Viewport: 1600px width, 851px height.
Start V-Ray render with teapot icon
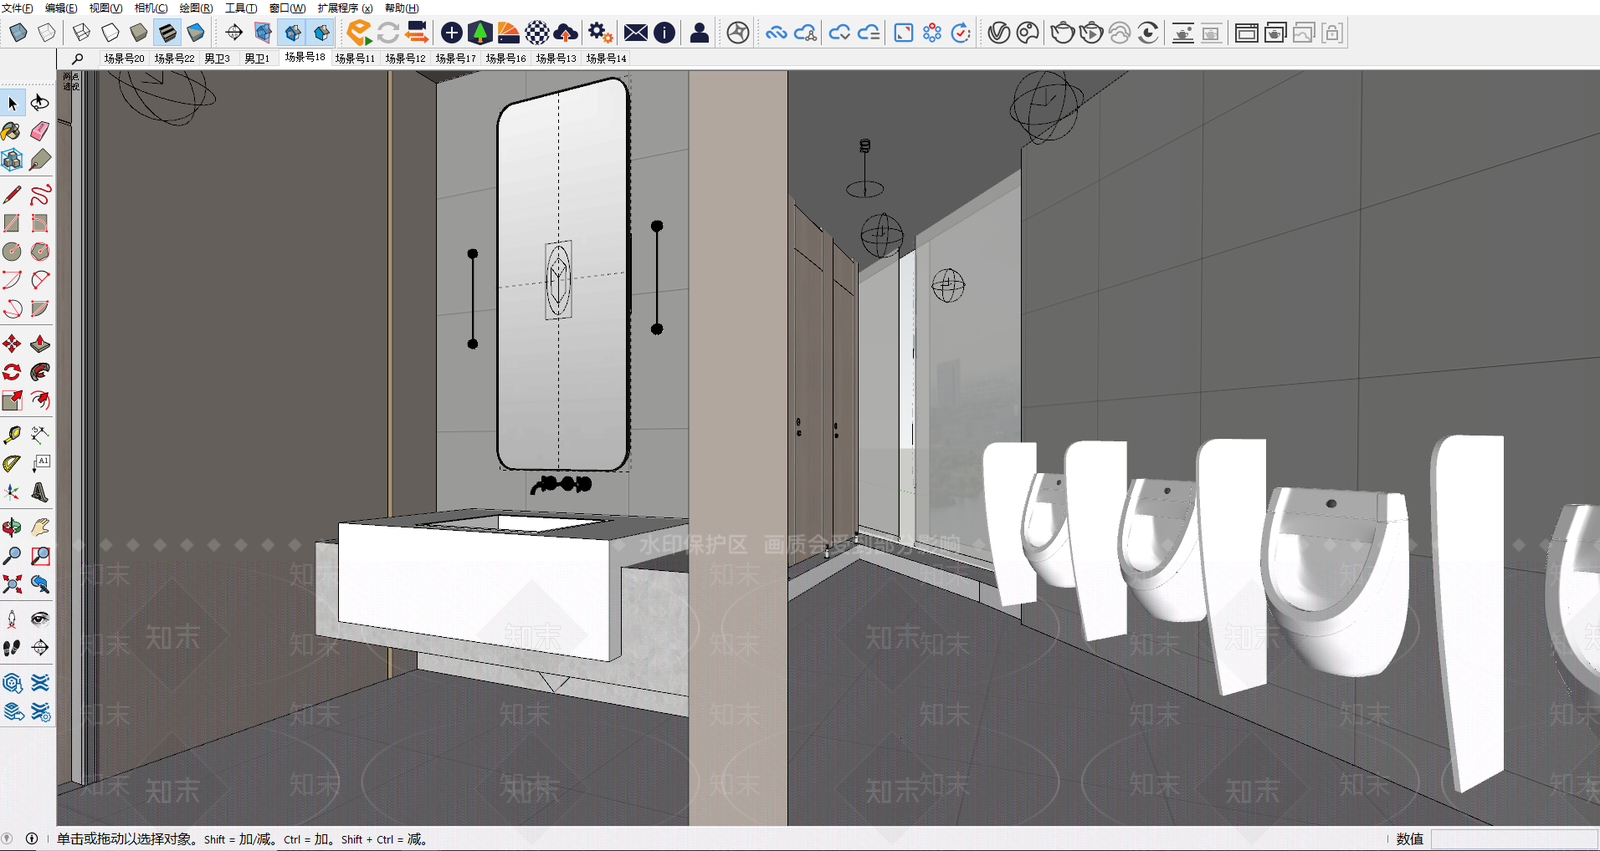tap(1062, 33)
